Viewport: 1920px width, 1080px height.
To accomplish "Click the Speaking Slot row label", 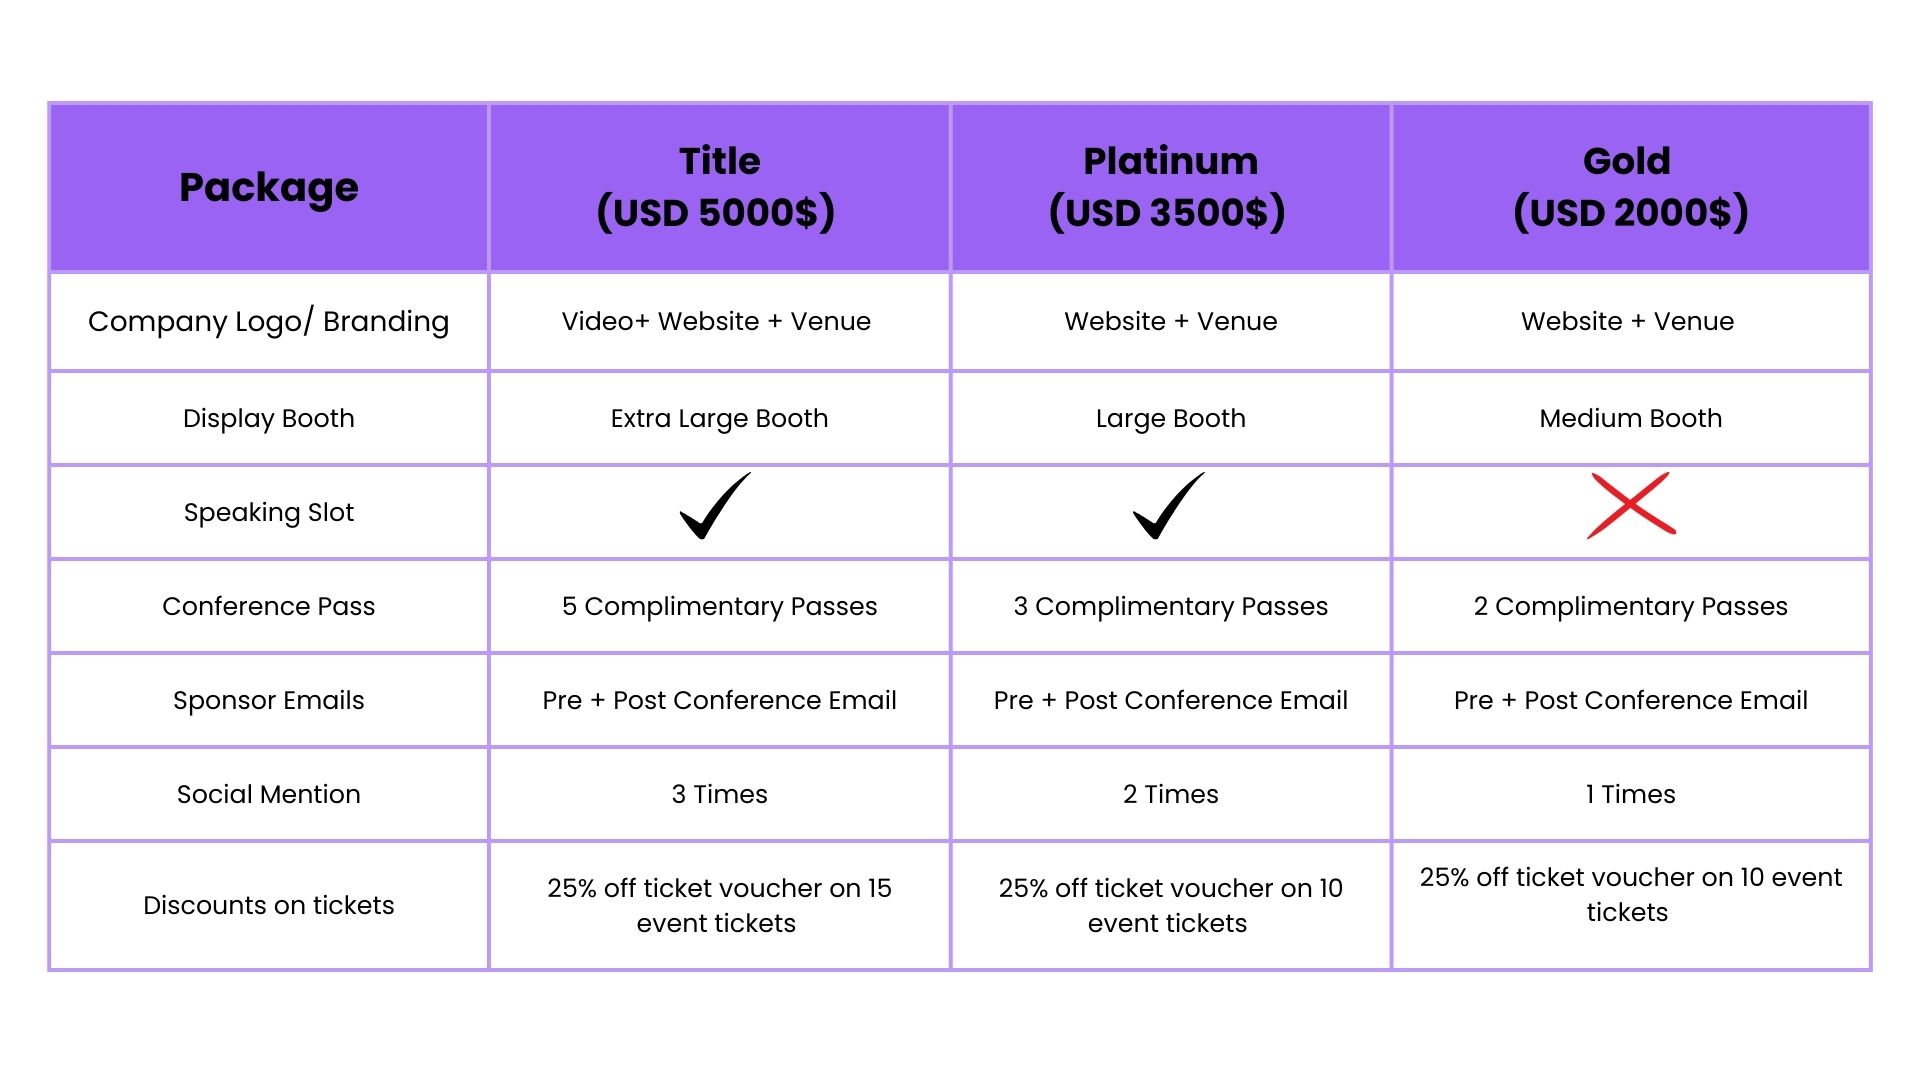I will (268, 512).
